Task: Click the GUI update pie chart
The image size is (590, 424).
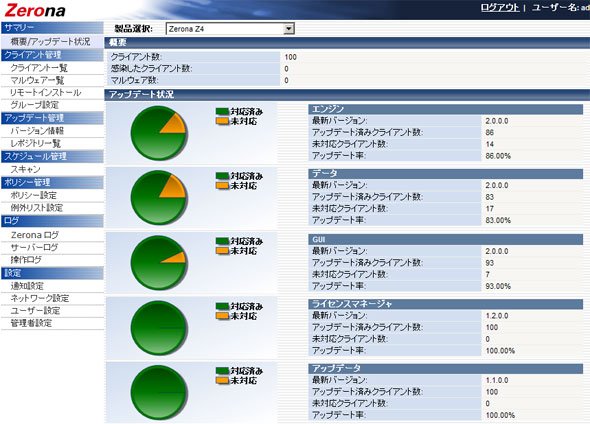Action: point(158,262)
